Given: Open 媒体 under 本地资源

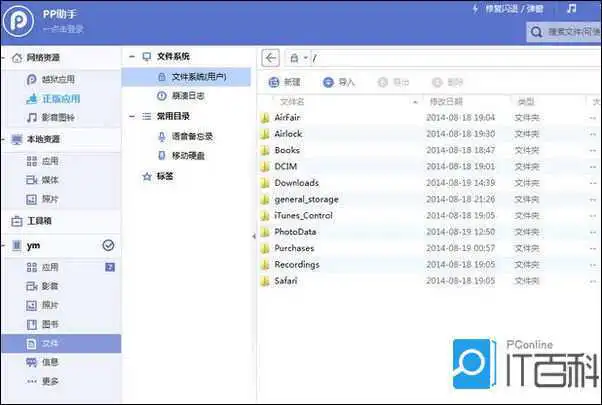Looking at the screenshot, I should [x=50, y=180].
